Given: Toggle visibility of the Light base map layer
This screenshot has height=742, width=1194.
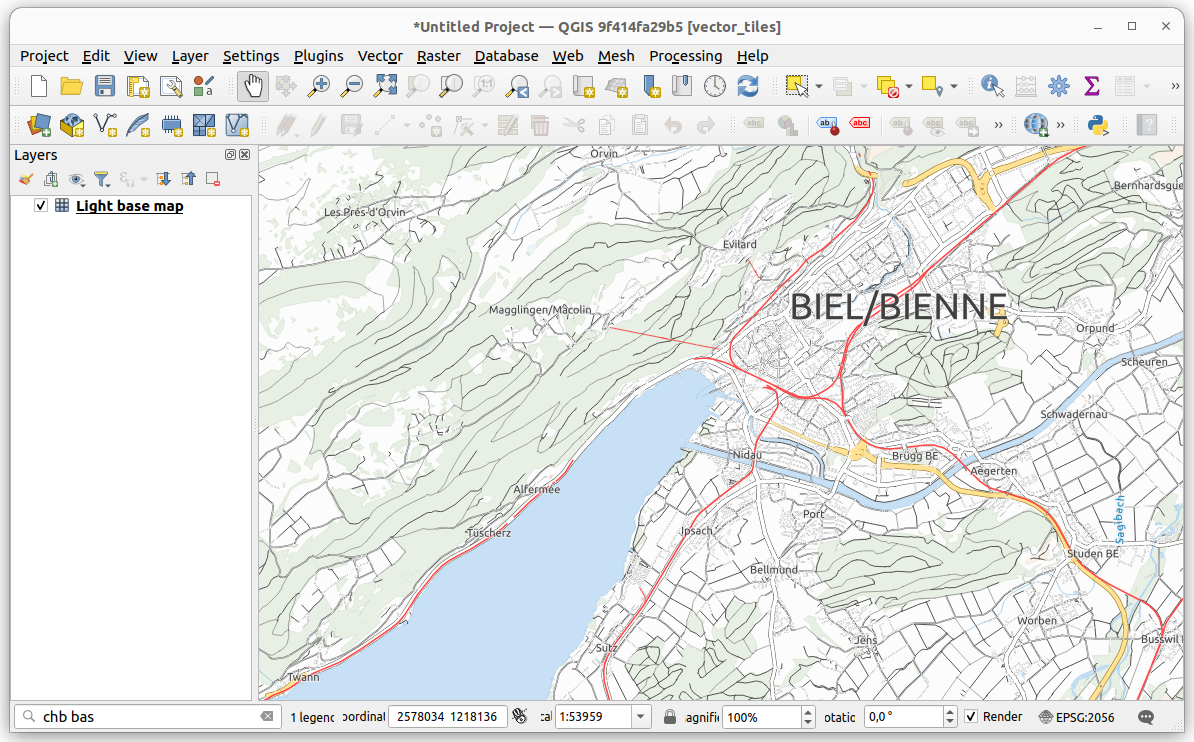Looking at the screenshot, I should 39,205.
